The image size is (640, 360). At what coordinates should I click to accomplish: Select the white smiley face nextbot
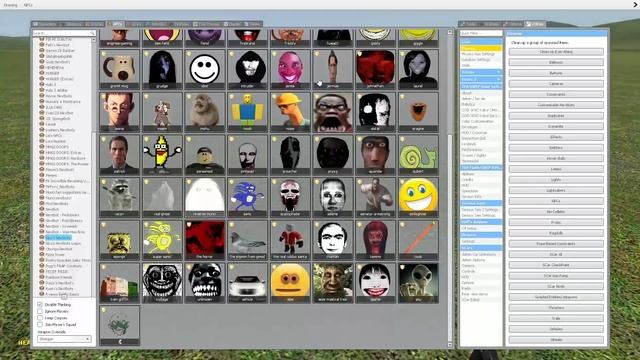(x=204, y=69)
